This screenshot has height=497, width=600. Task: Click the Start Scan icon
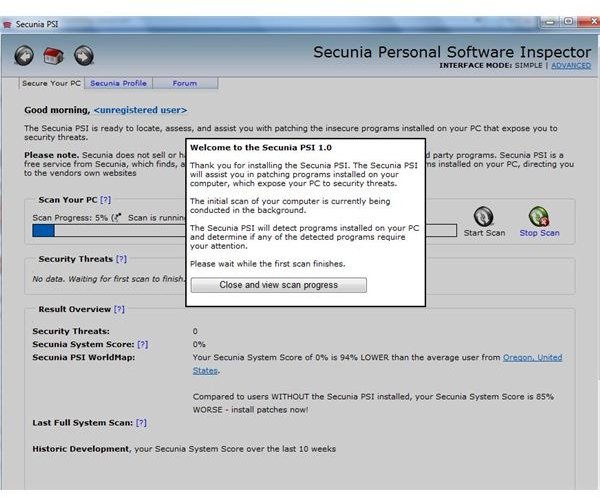click(x=483, y=217)
